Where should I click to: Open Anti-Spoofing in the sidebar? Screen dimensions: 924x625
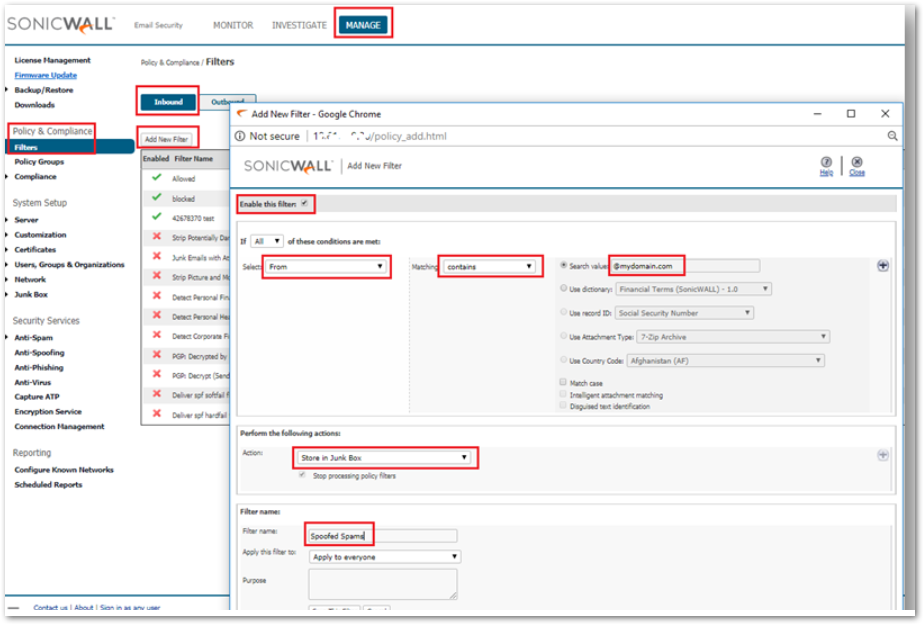[39, 353]
